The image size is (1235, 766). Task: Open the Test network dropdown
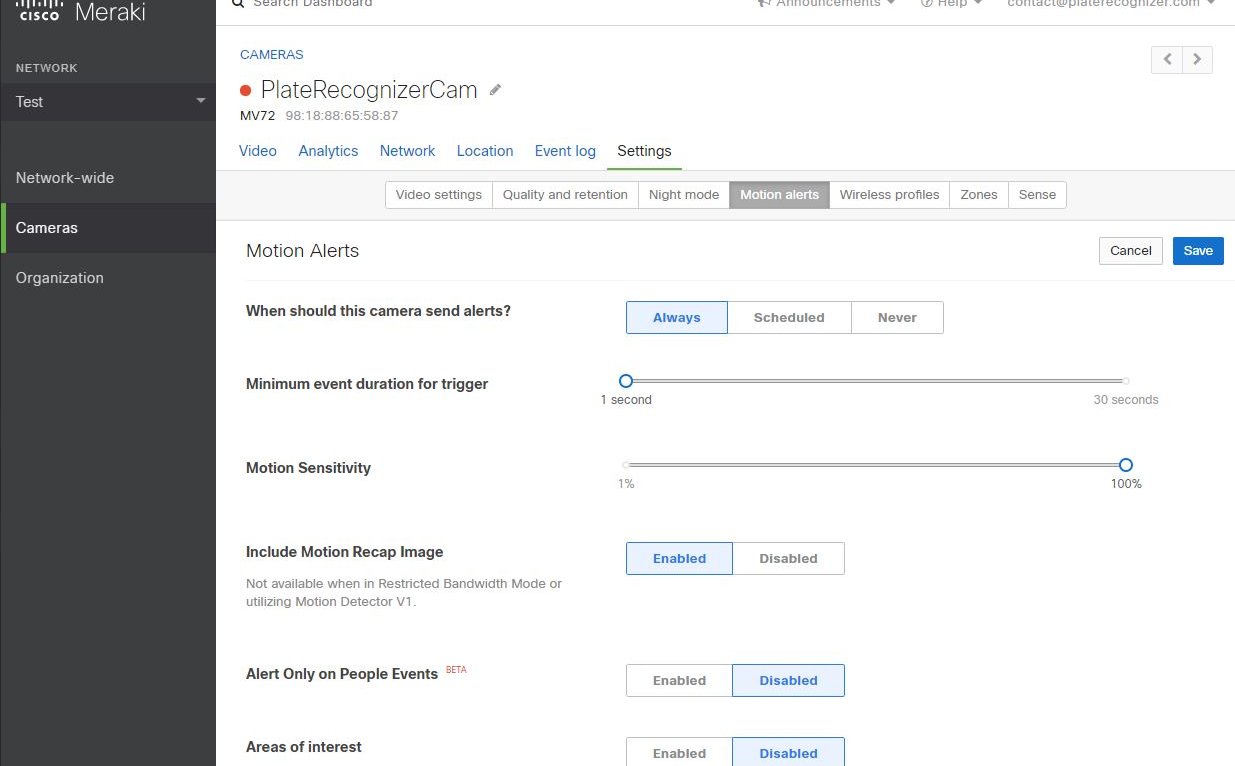pyautogui.click(x=108, y=101)
